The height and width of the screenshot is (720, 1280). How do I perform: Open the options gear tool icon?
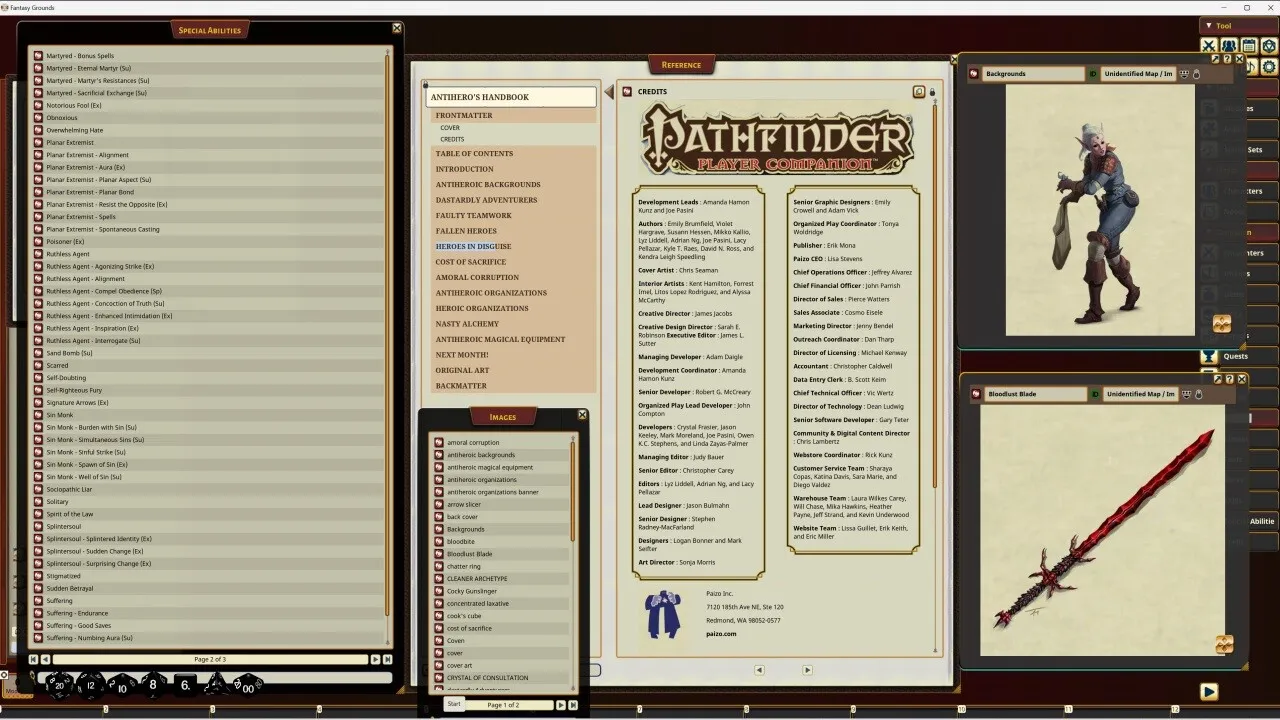[1269, 67]
